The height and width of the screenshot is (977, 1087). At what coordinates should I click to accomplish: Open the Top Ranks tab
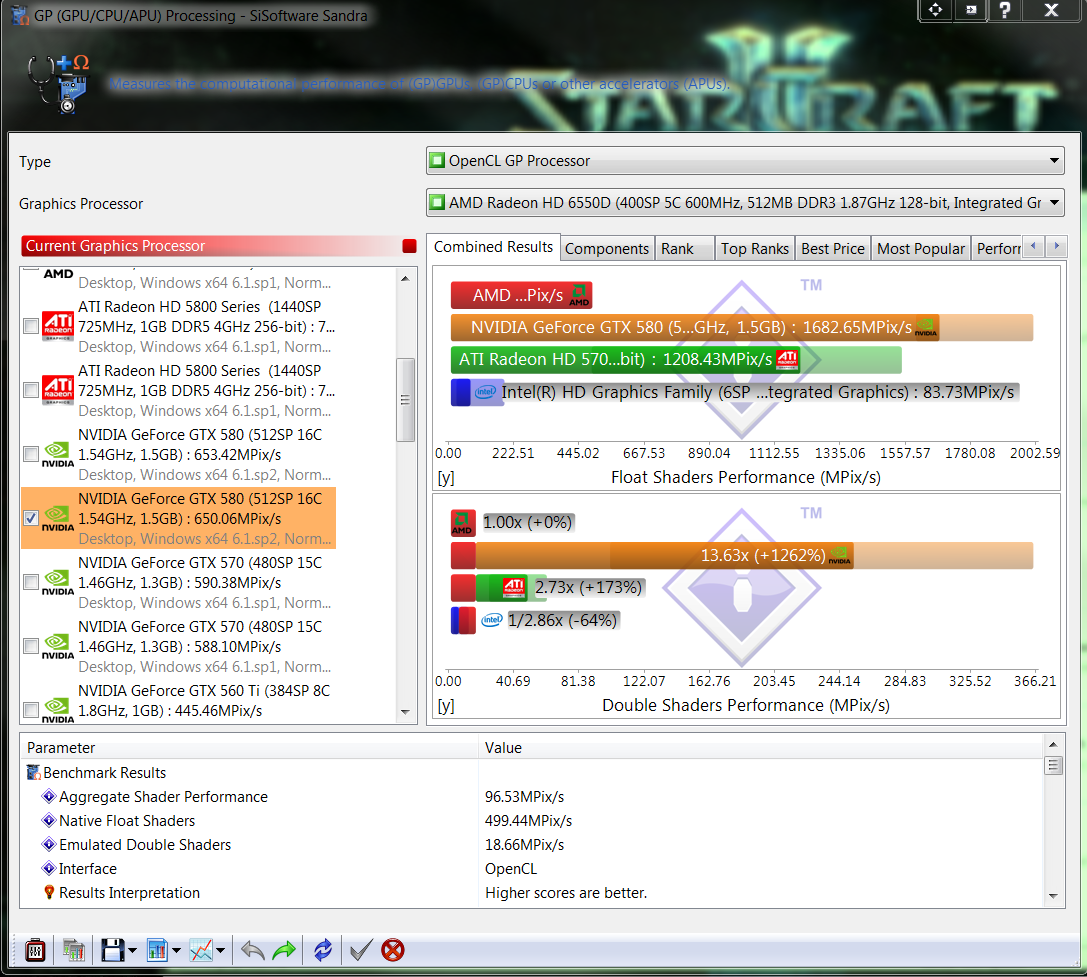pos(755,248)
